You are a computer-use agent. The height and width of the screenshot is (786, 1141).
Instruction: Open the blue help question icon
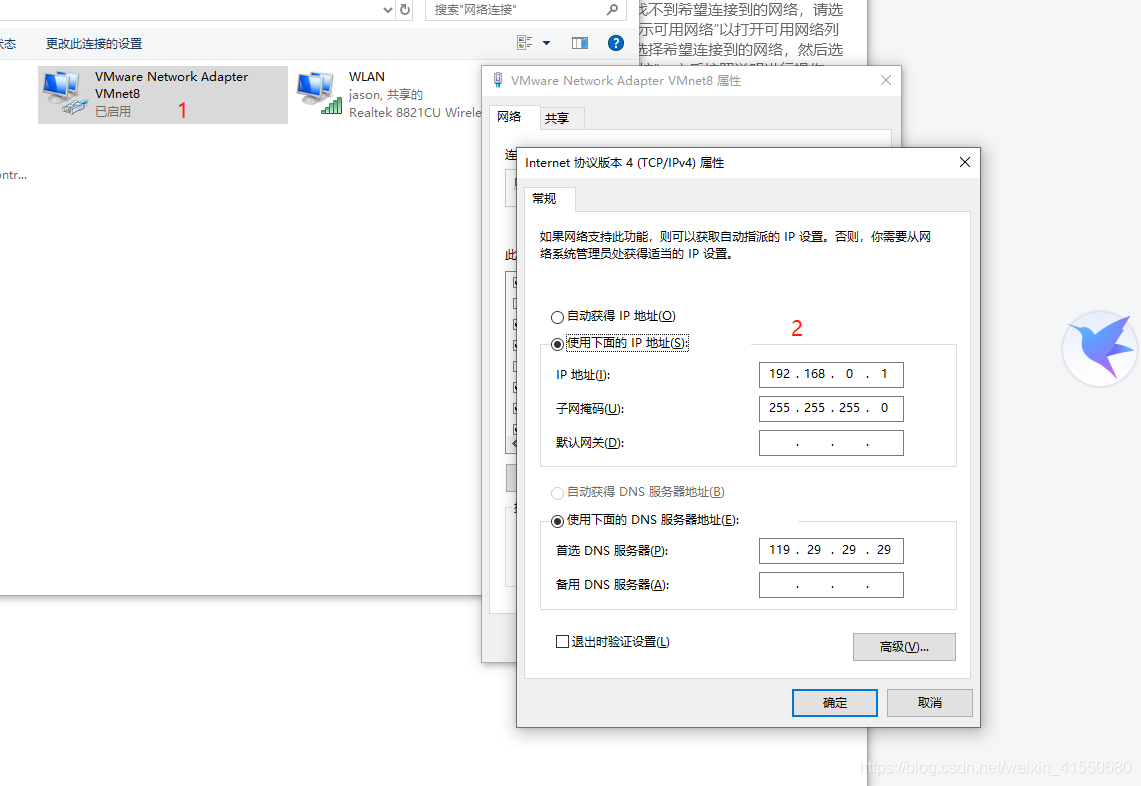tap(616, 43)
